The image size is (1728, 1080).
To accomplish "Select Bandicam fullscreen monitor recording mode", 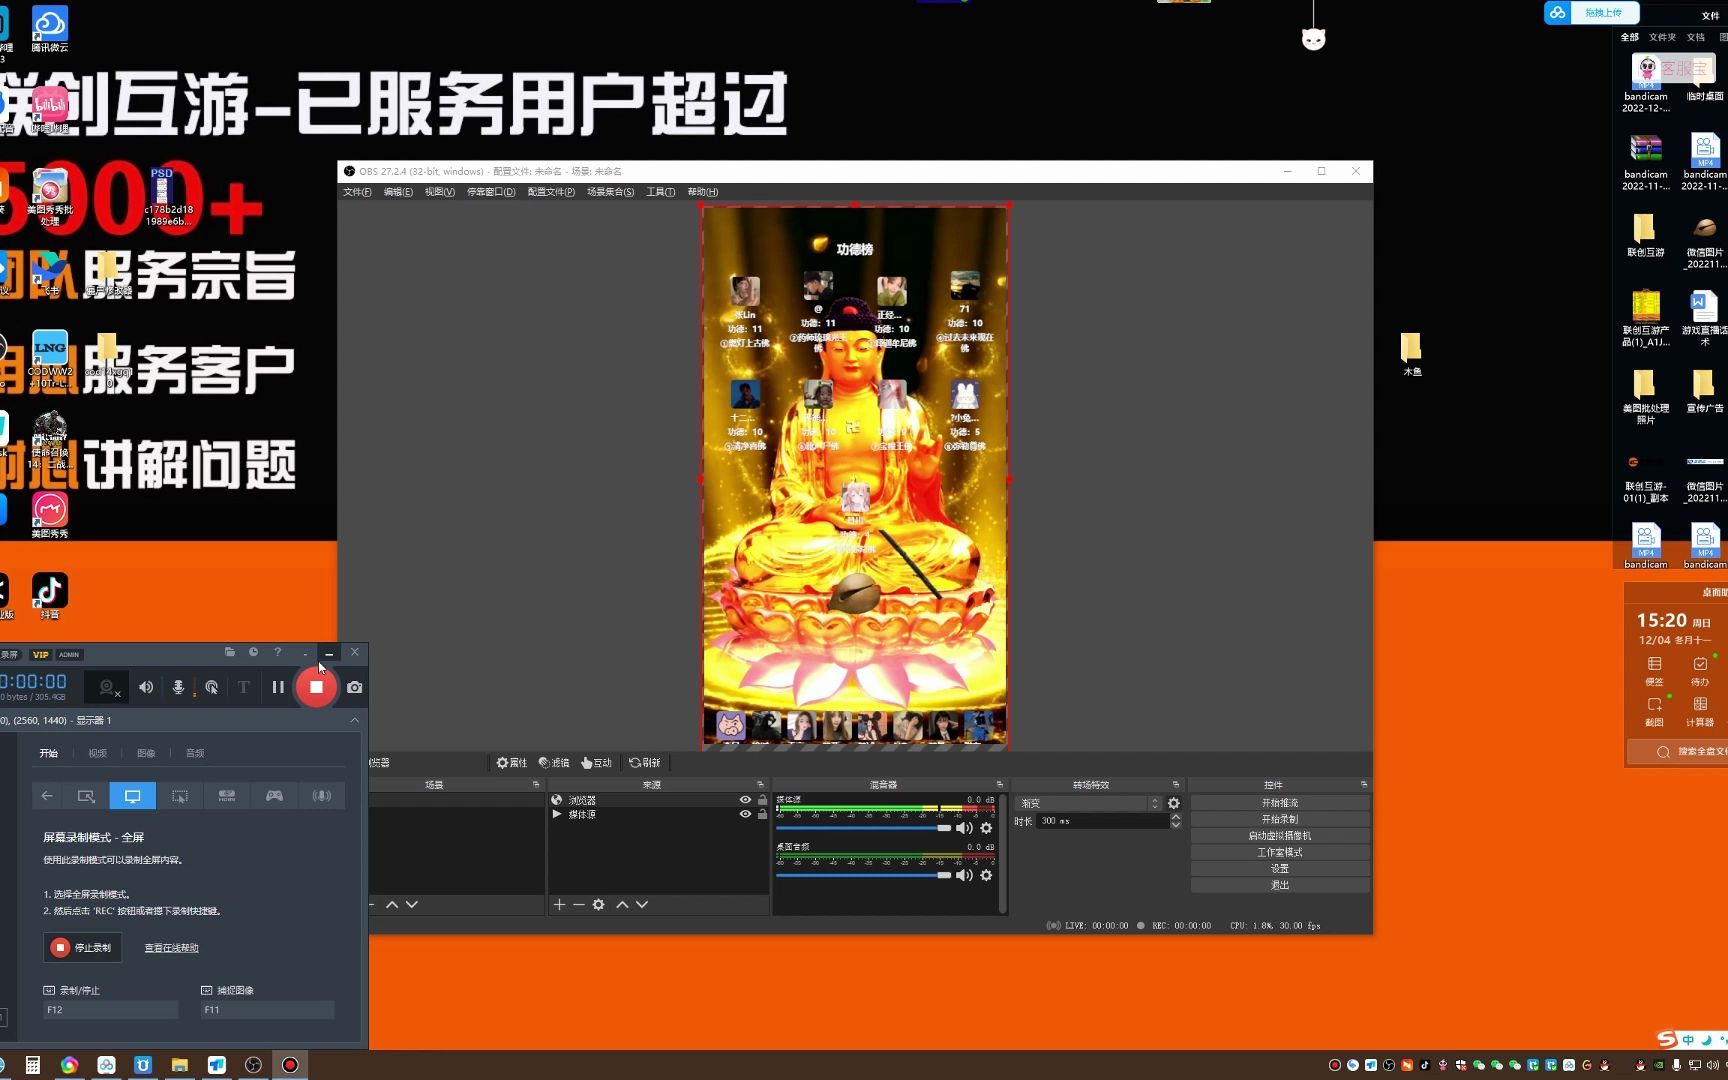I will click(x=132, y=796).
